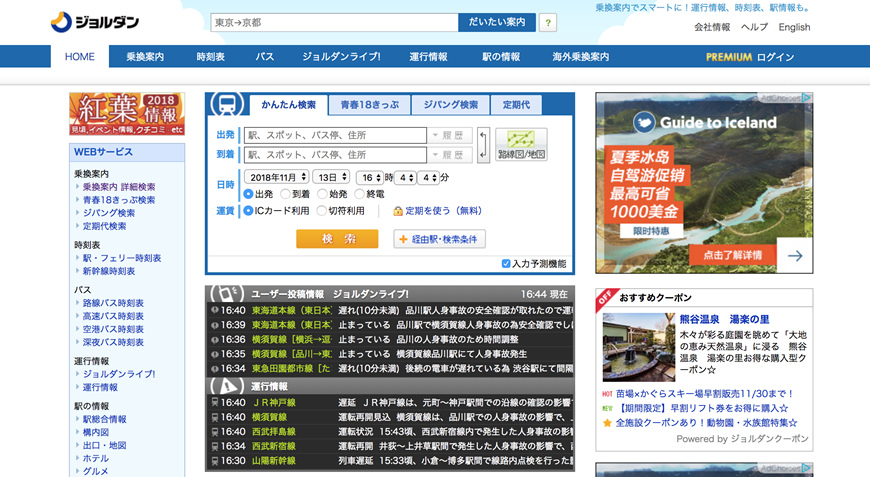
Task: Select the 出発 radio button
Action: click(x=248, y=194)
